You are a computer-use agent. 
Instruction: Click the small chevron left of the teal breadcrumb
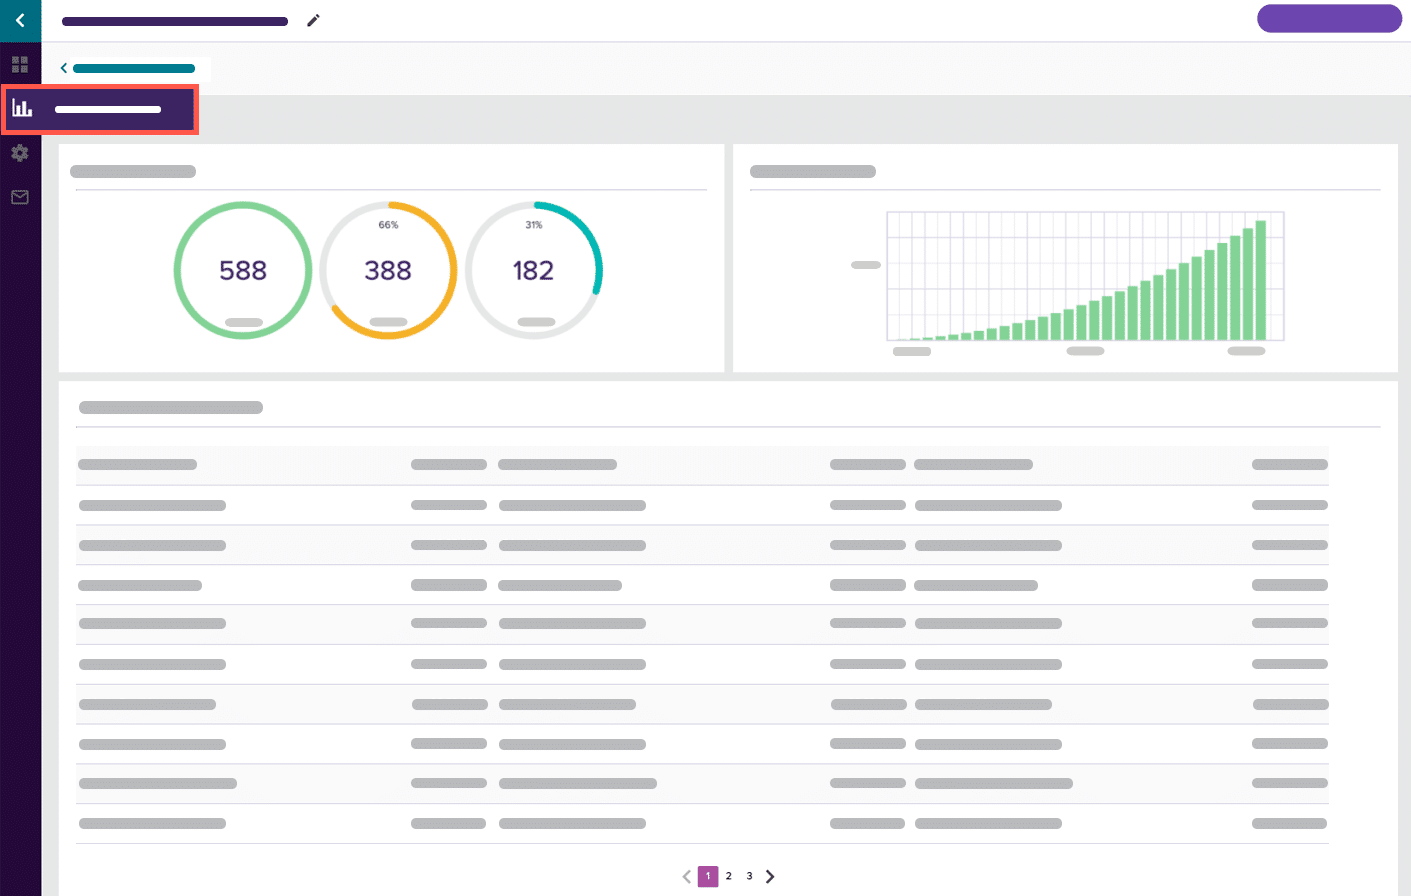64,68
